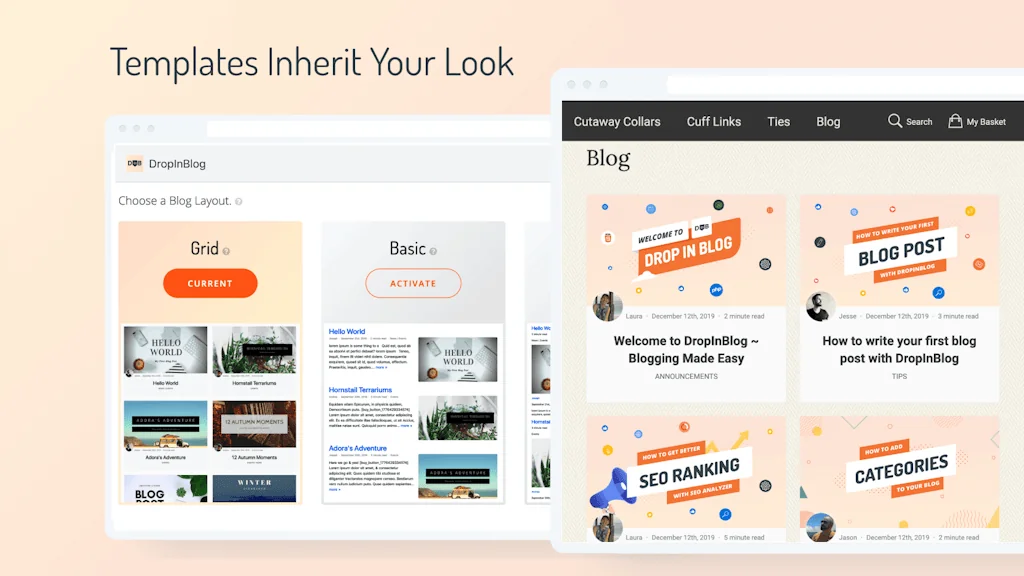Select the TIPS category tag
Image resolution: width=1024 pixels, height=576 pixels.
tap(898, 378)
